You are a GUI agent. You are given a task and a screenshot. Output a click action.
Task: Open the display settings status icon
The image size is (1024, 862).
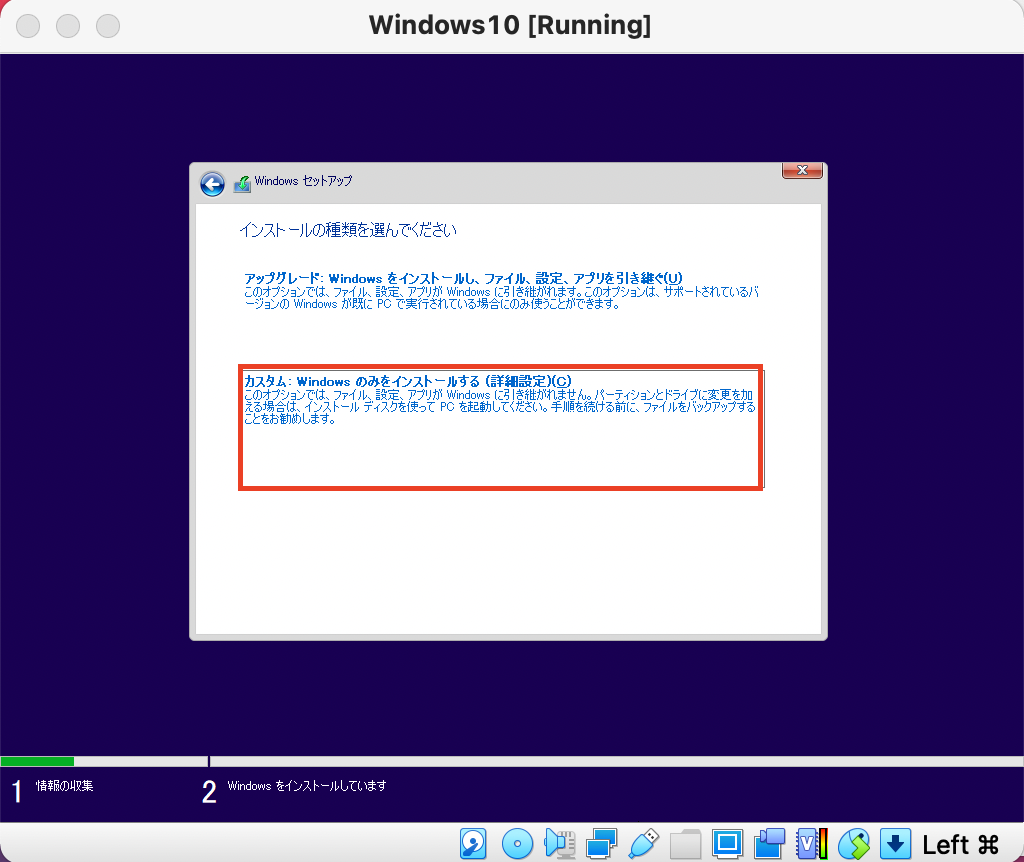pyautogui.click(x=729, y=843)
